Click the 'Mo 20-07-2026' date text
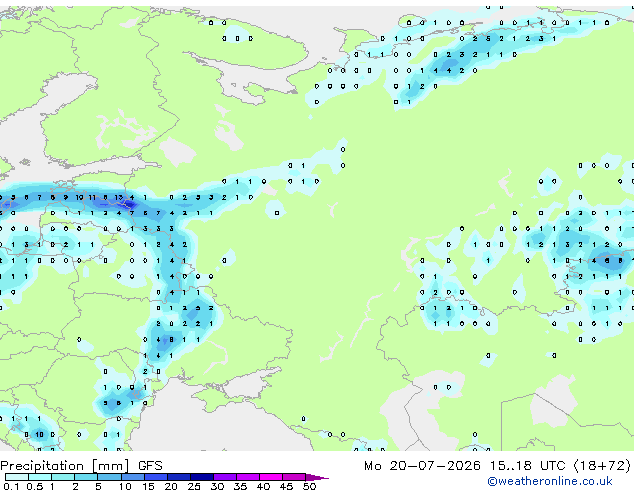634x490 pixels. point(422,466)
